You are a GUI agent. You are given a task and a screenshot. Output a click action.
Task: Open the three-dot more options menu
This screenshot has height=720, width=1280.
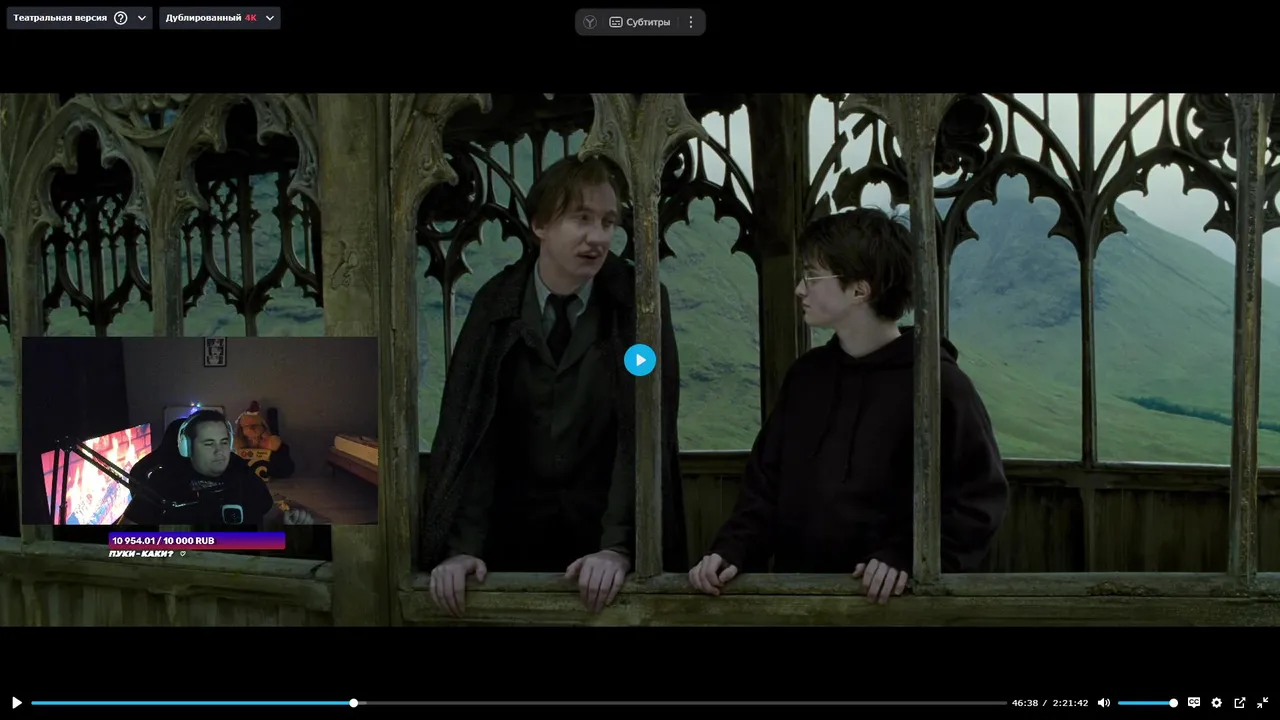click(x=690, y=22)
